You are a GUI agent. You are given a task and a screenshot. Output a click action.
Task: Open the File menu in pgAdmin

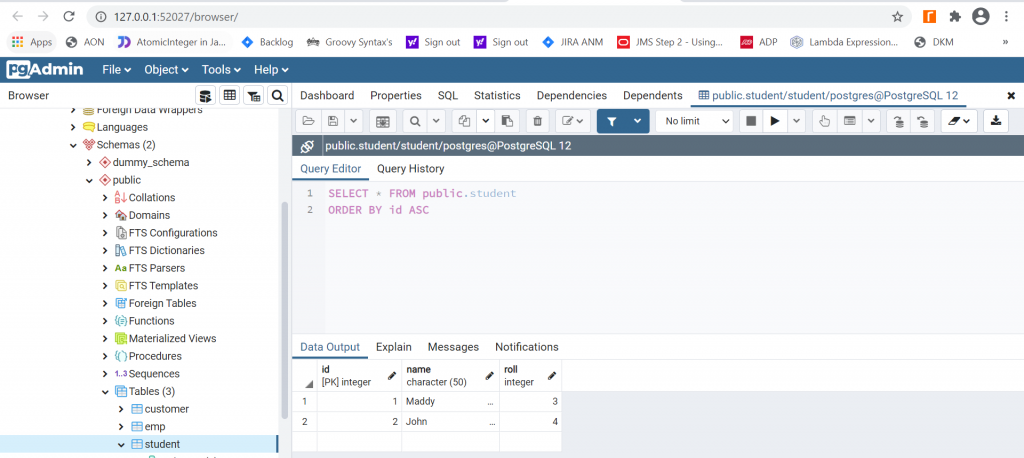[116, 70]
